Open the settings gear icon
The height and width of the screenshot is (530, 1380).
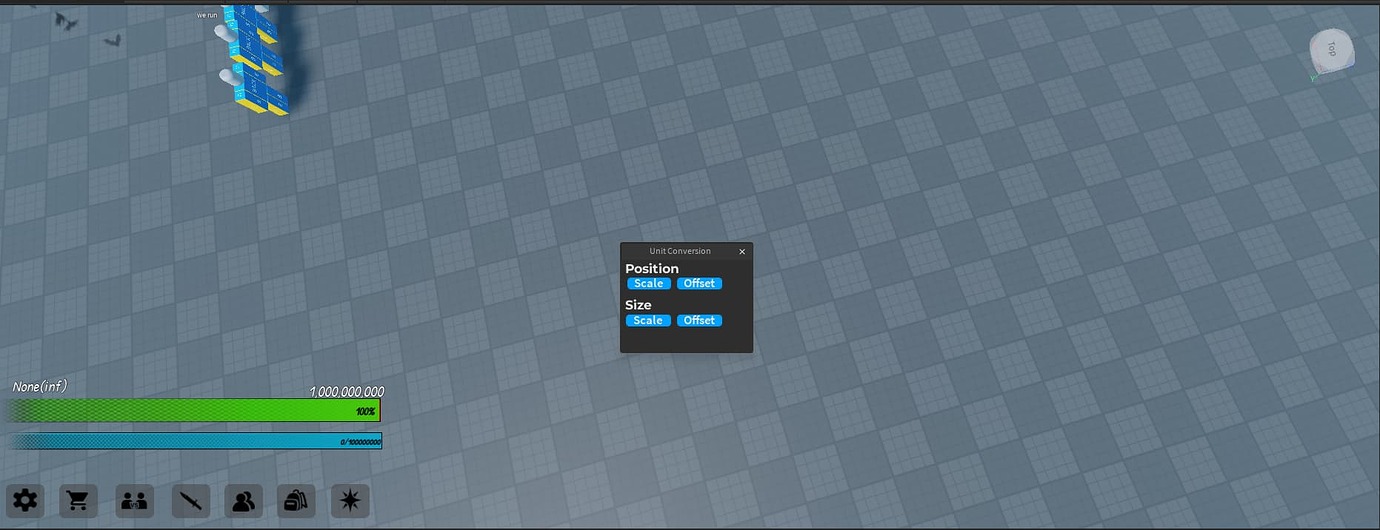point(25,501)
